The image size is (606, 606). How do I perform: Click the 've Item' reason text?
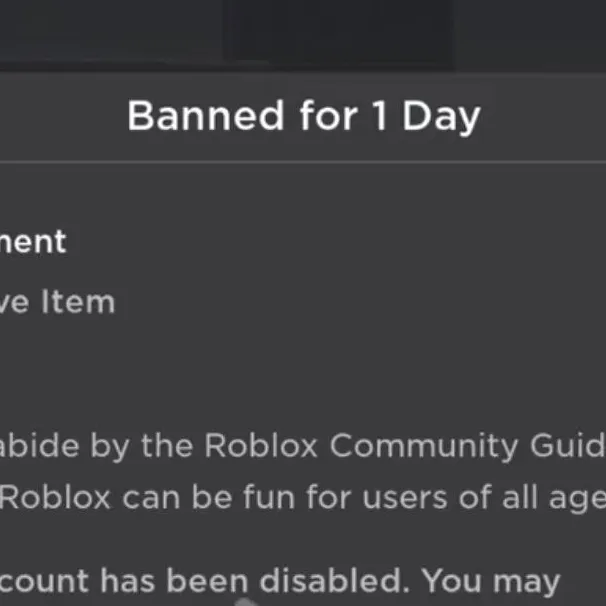[57, 301]
